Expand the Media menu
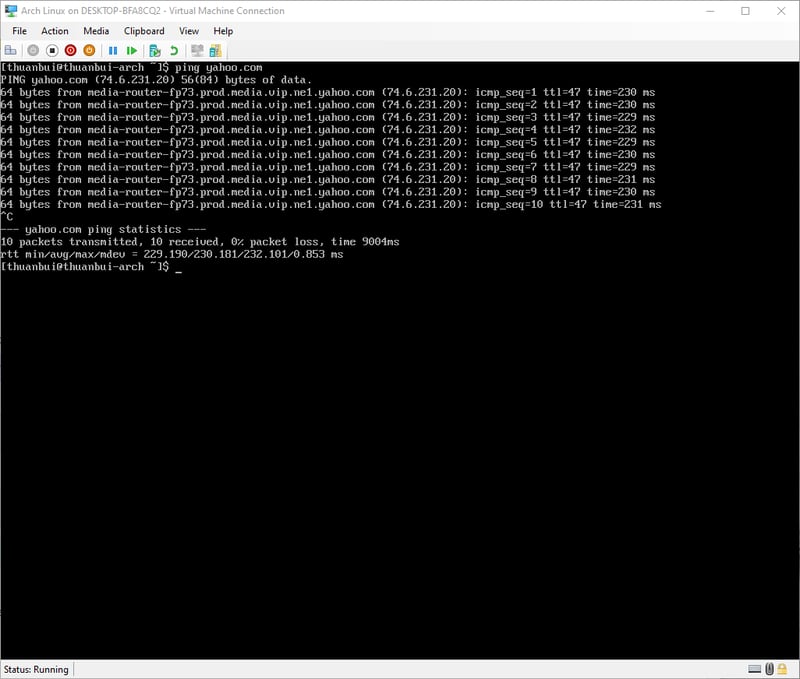 (x=96, y=31)
